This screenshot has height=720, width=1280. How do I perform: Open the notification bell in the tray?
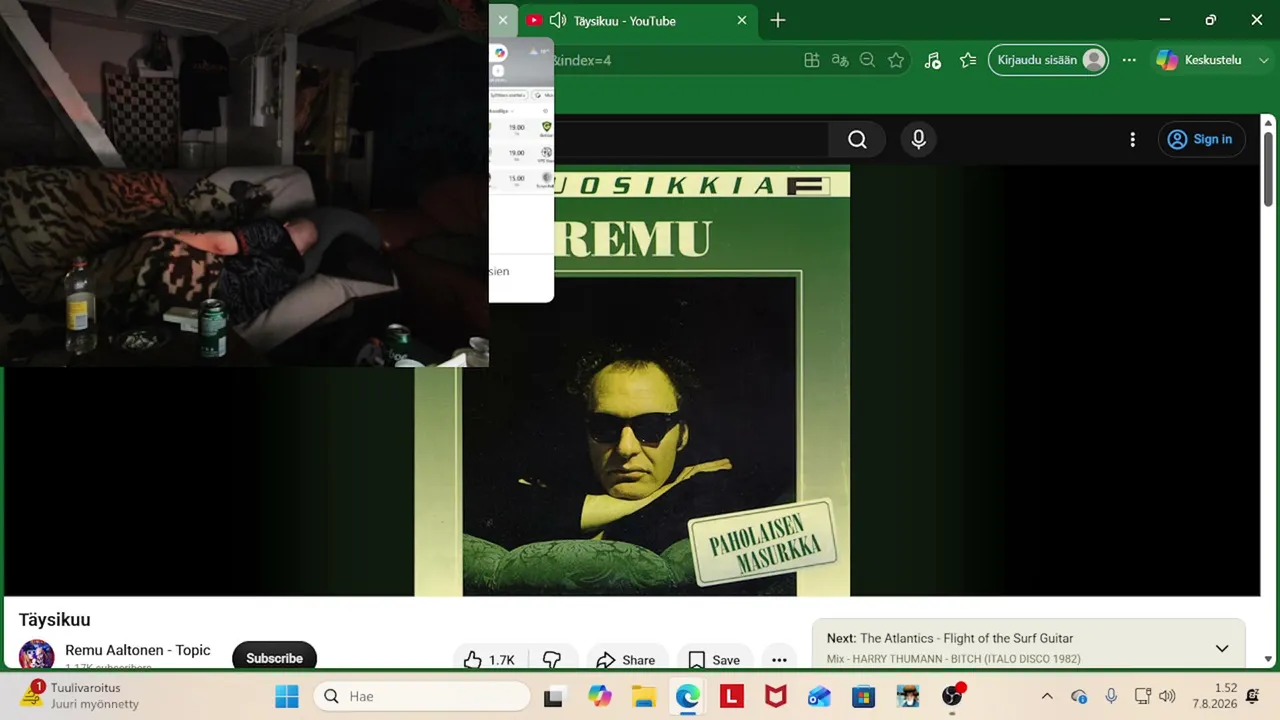(1253, 696)
